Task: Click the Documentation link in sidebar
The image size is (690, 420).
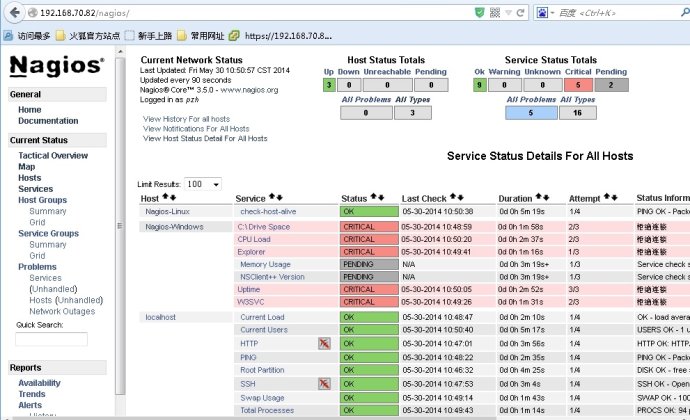Action: pos(48,121)
